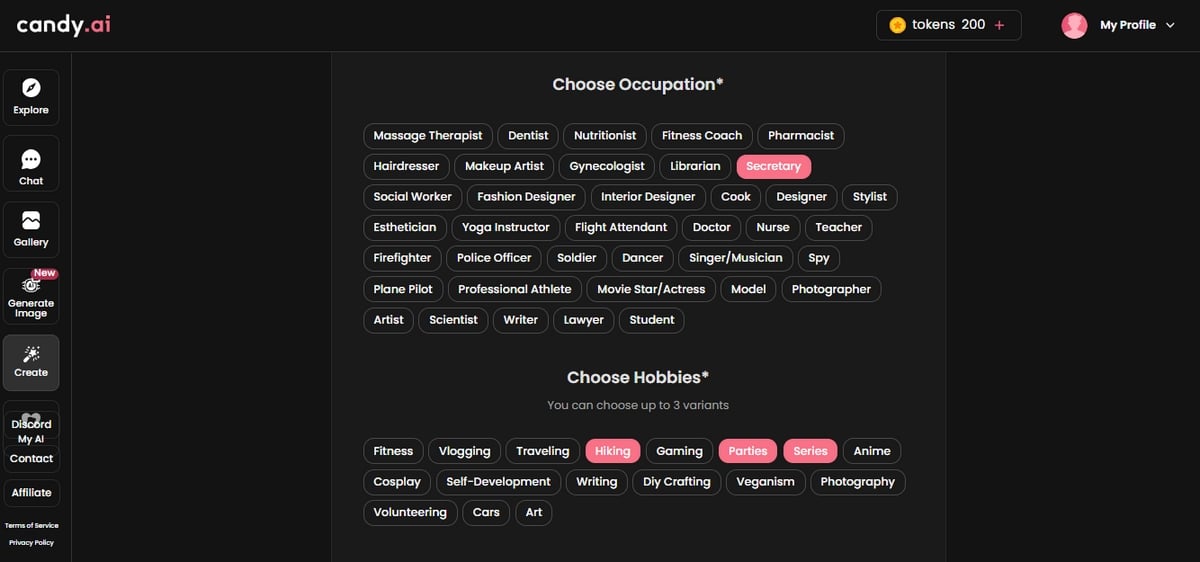Click the candy.ai logo
This screenshot has width=1200, height=562.
63,25
